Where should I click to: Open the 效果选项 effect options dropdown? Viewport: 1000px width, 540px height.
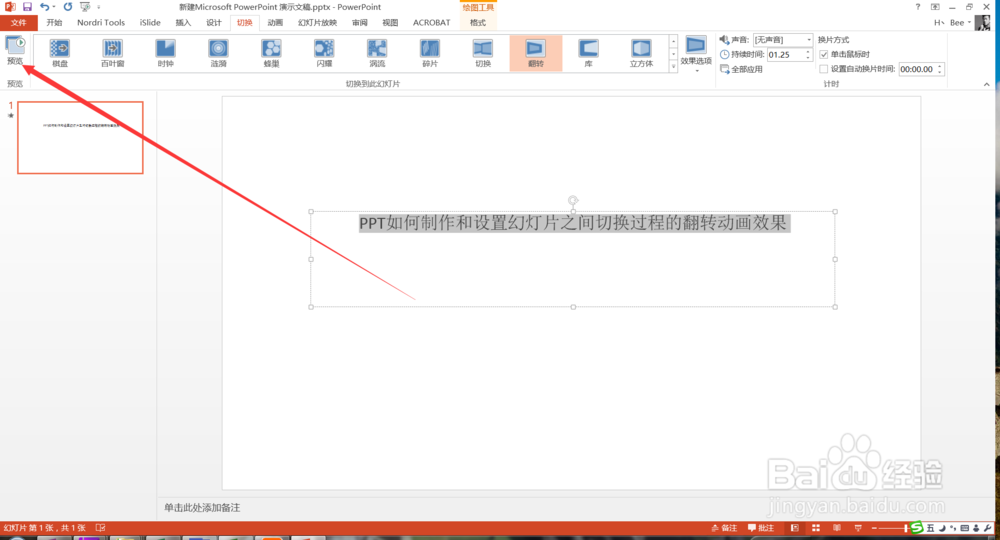coord(696,54)
